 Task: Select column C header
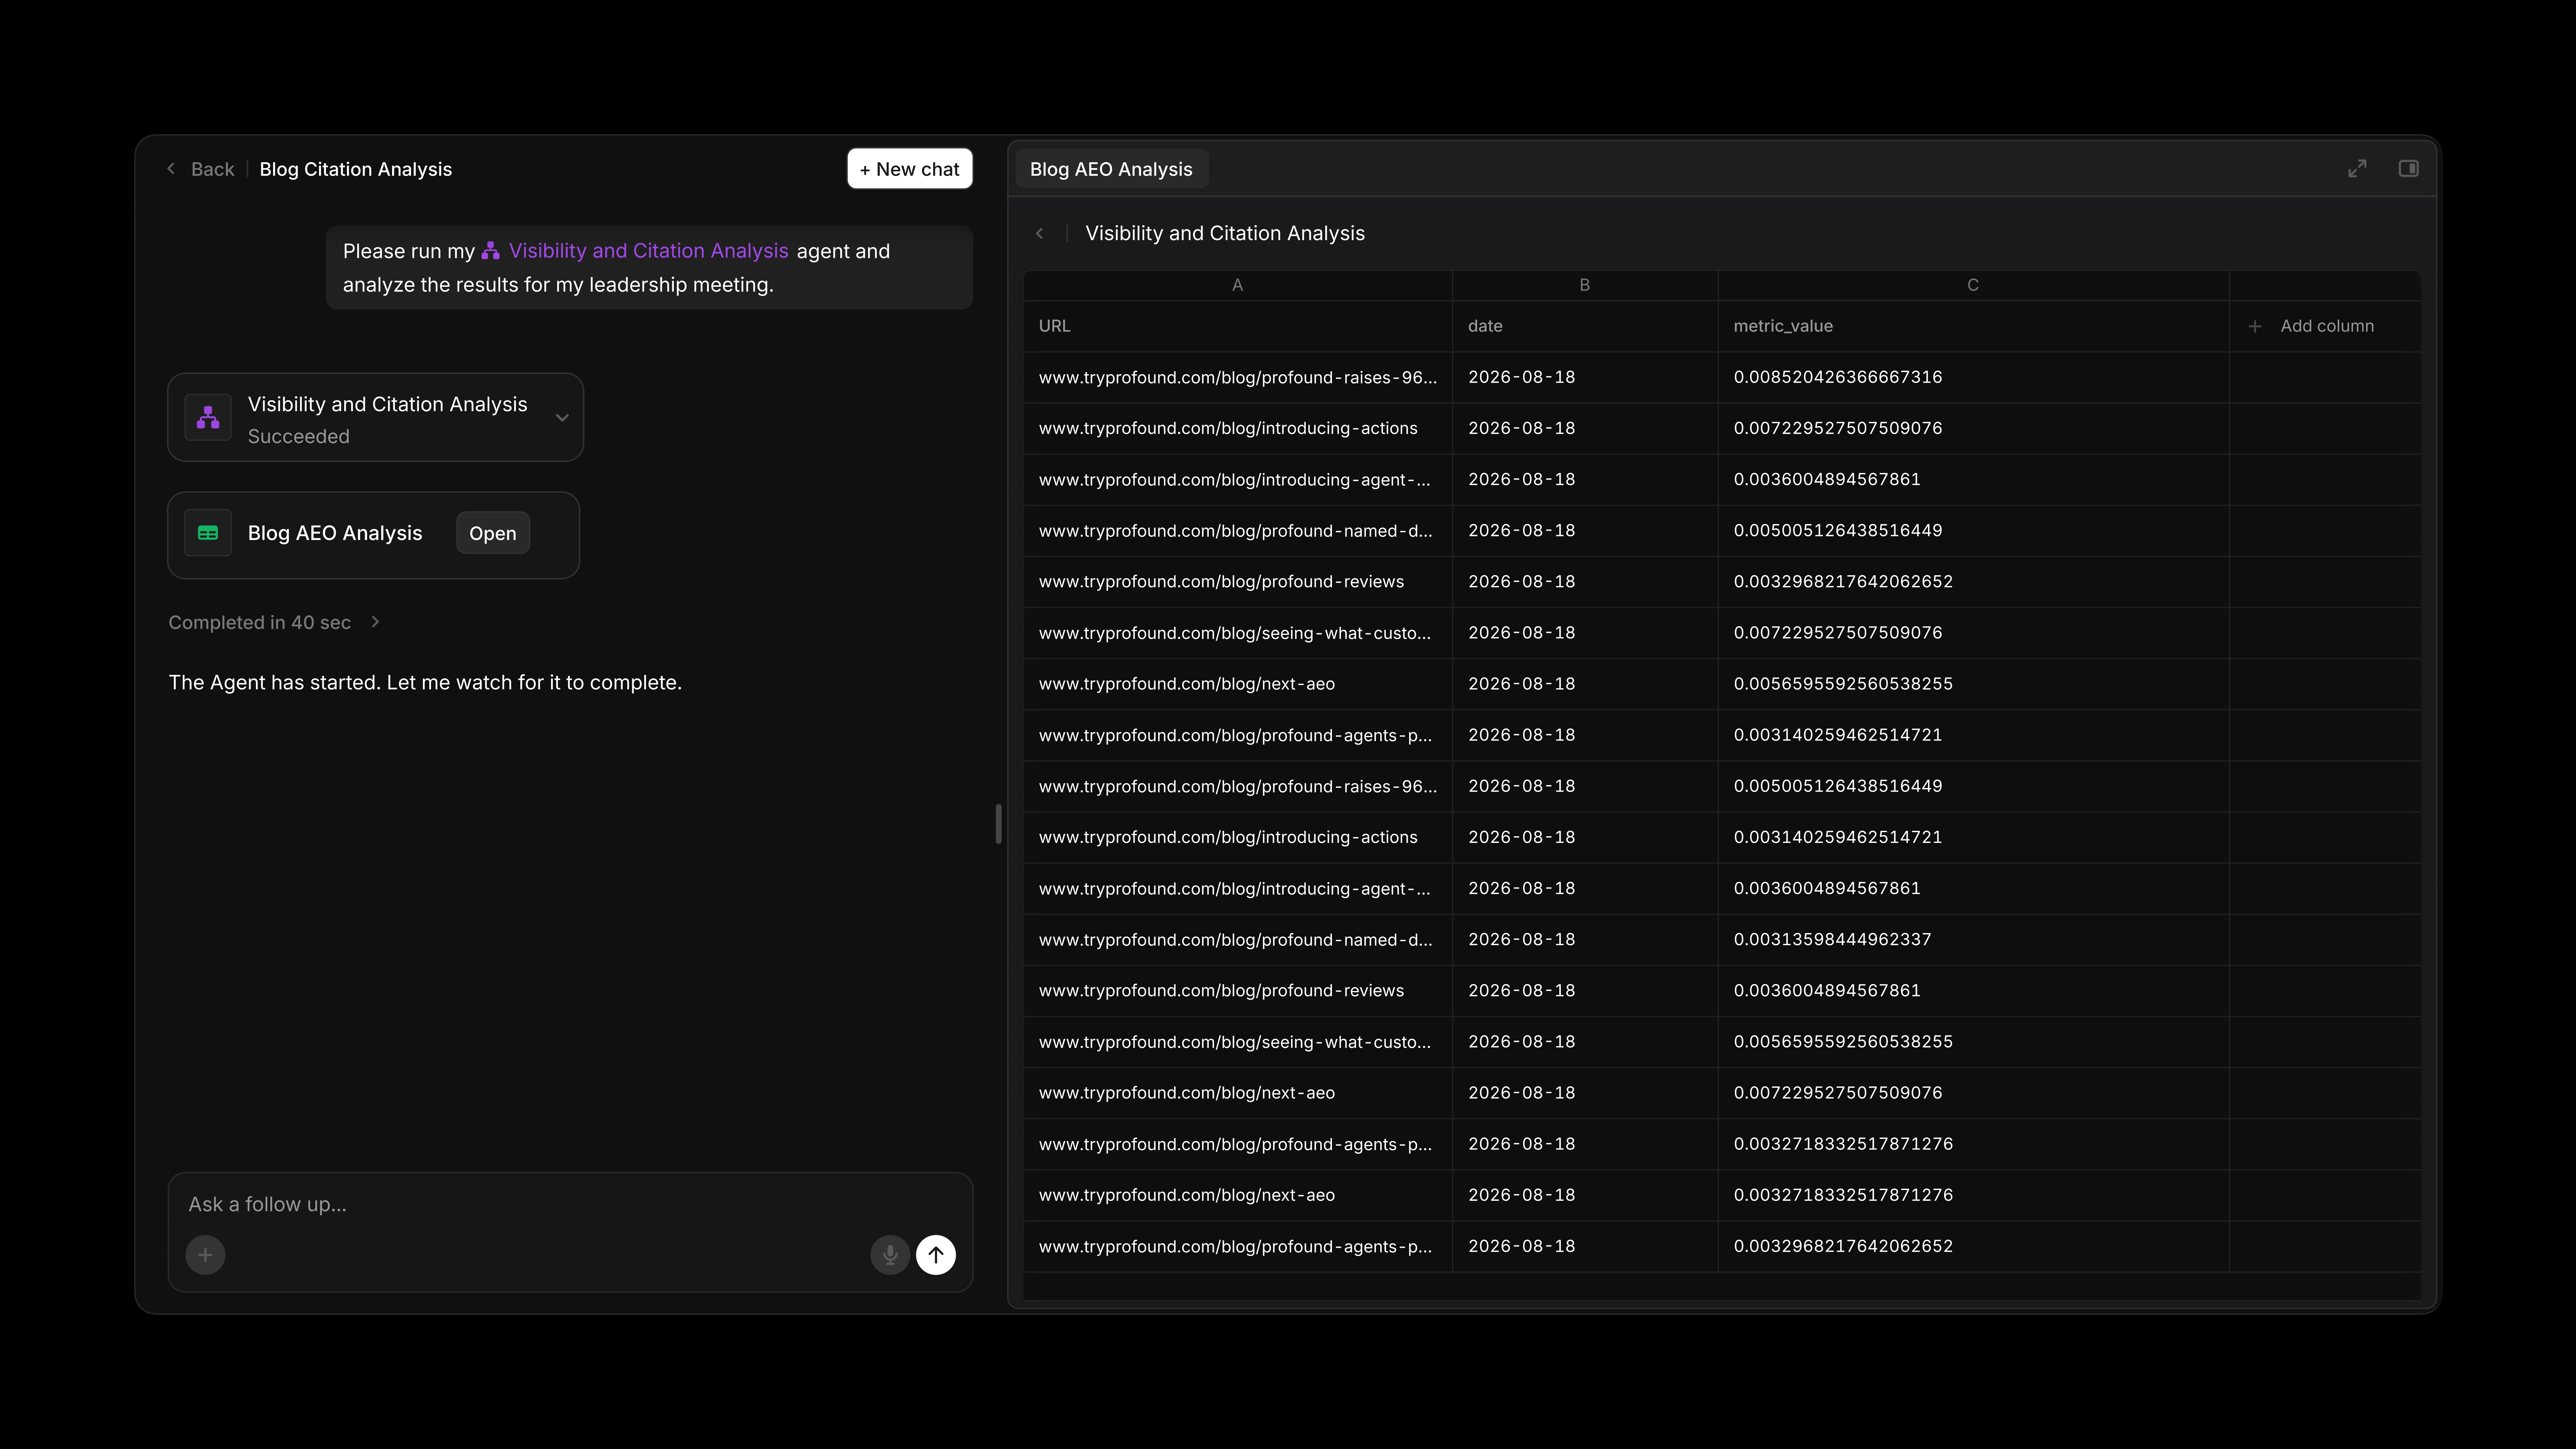click(x=1973, y=285)
